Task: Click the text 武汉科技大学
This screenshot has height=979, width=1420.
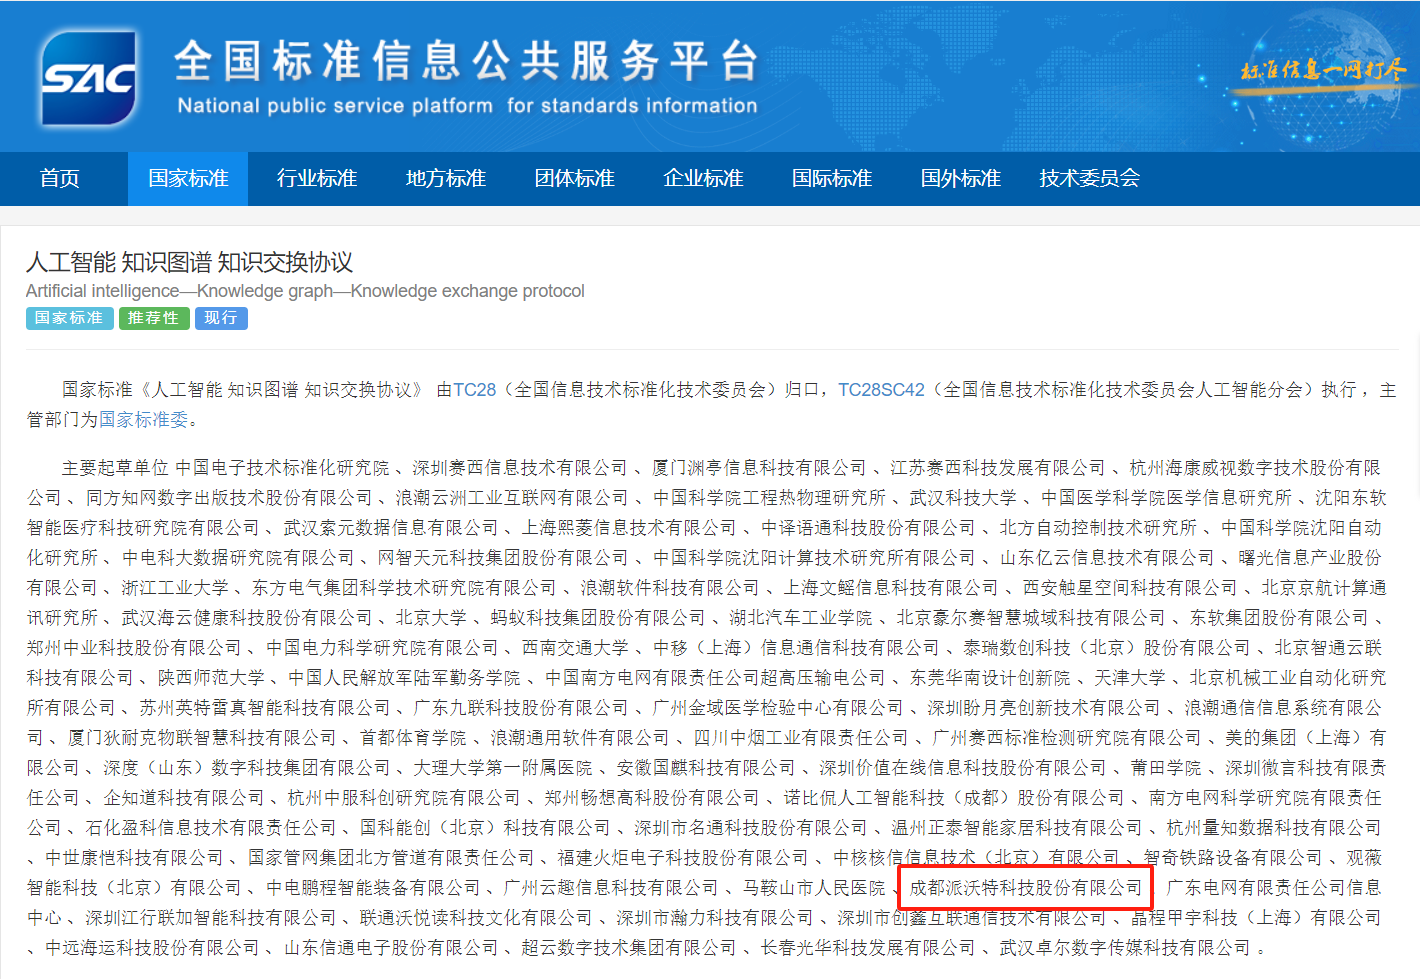Action: (x=963, y=498)
